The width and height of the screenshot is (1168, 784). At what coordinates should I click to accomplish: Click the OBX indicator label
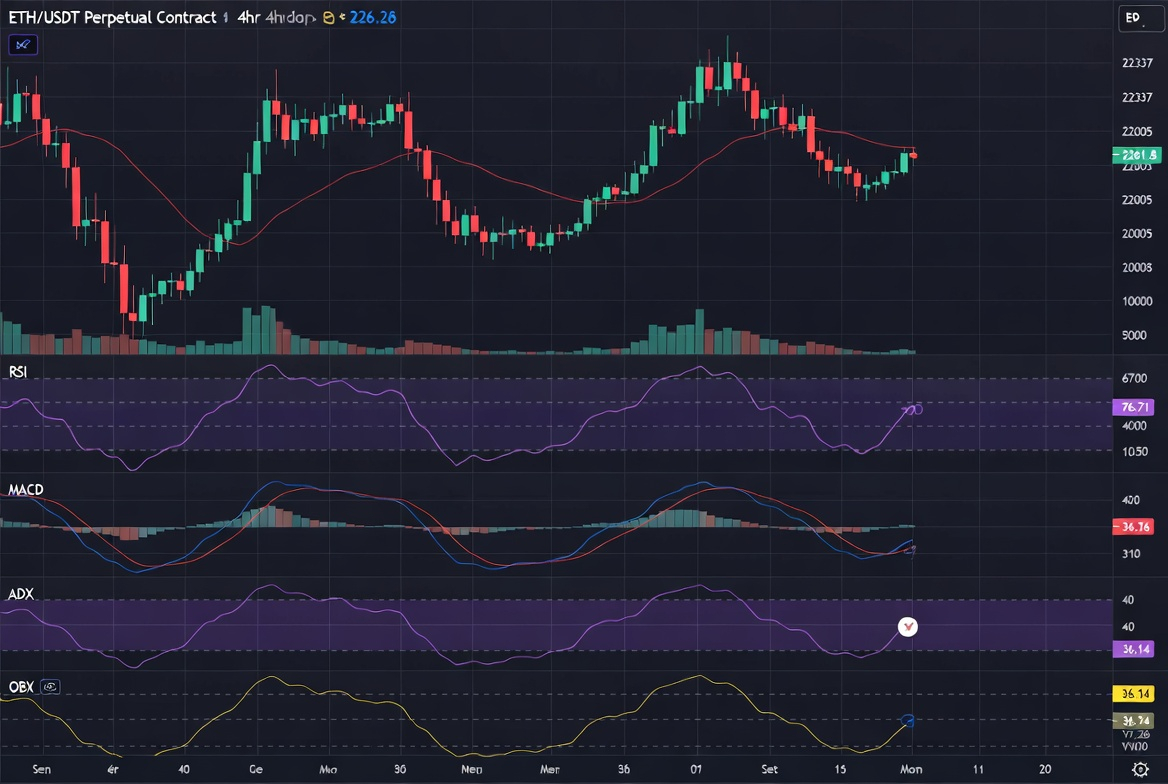click(x=21, y=686)
